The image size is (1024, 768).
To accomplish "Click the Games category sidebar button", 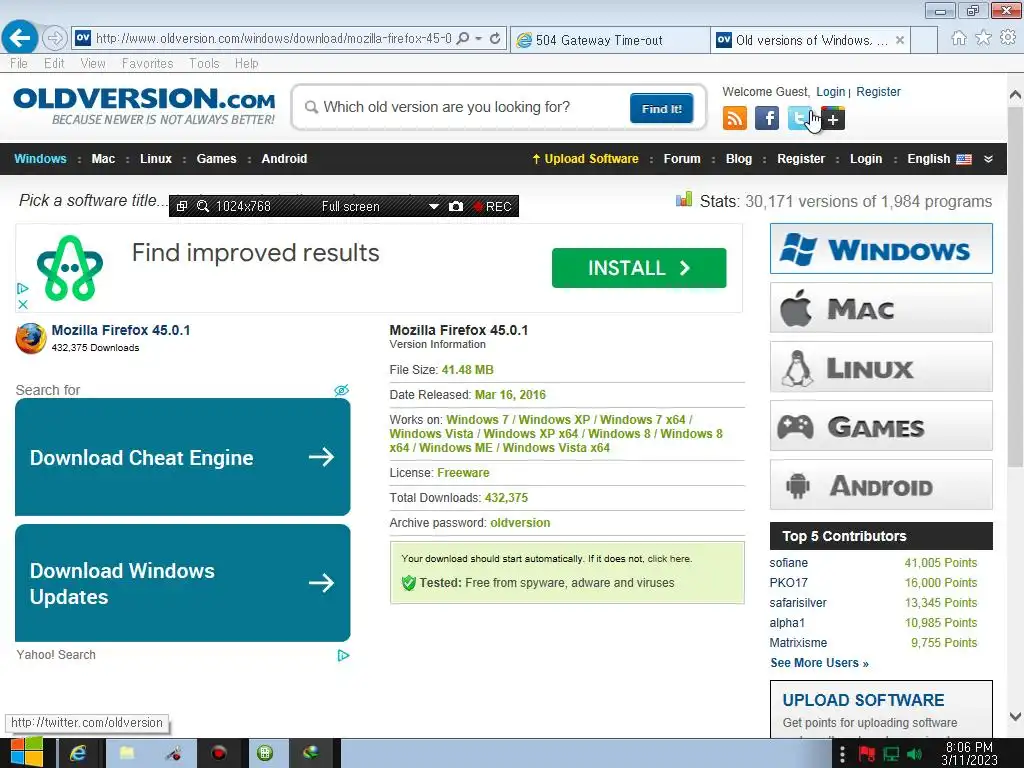I will (x=881, y=426).
